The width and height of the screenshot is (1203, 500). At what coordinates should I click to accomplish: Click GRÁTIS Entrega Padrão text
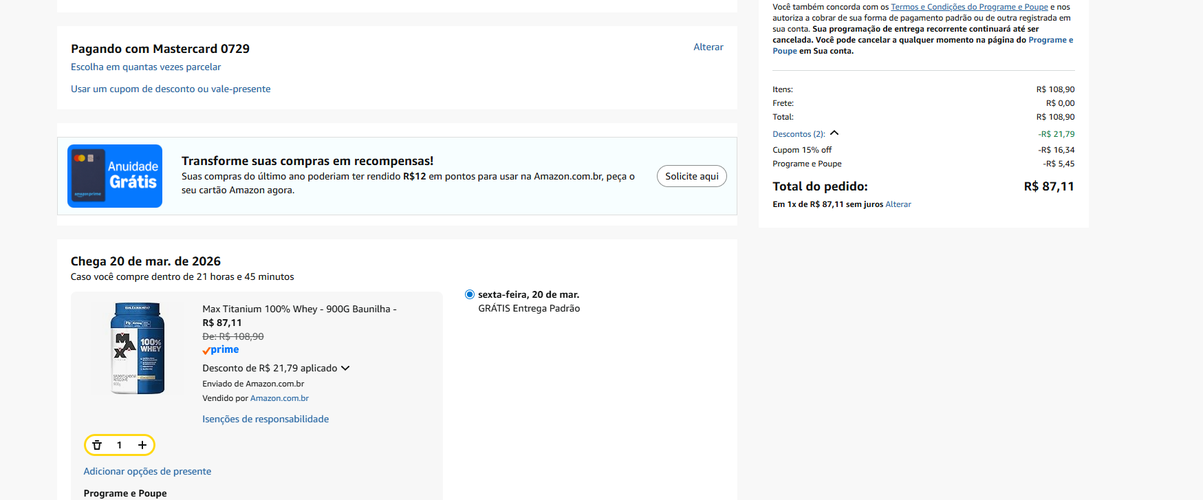529,308
